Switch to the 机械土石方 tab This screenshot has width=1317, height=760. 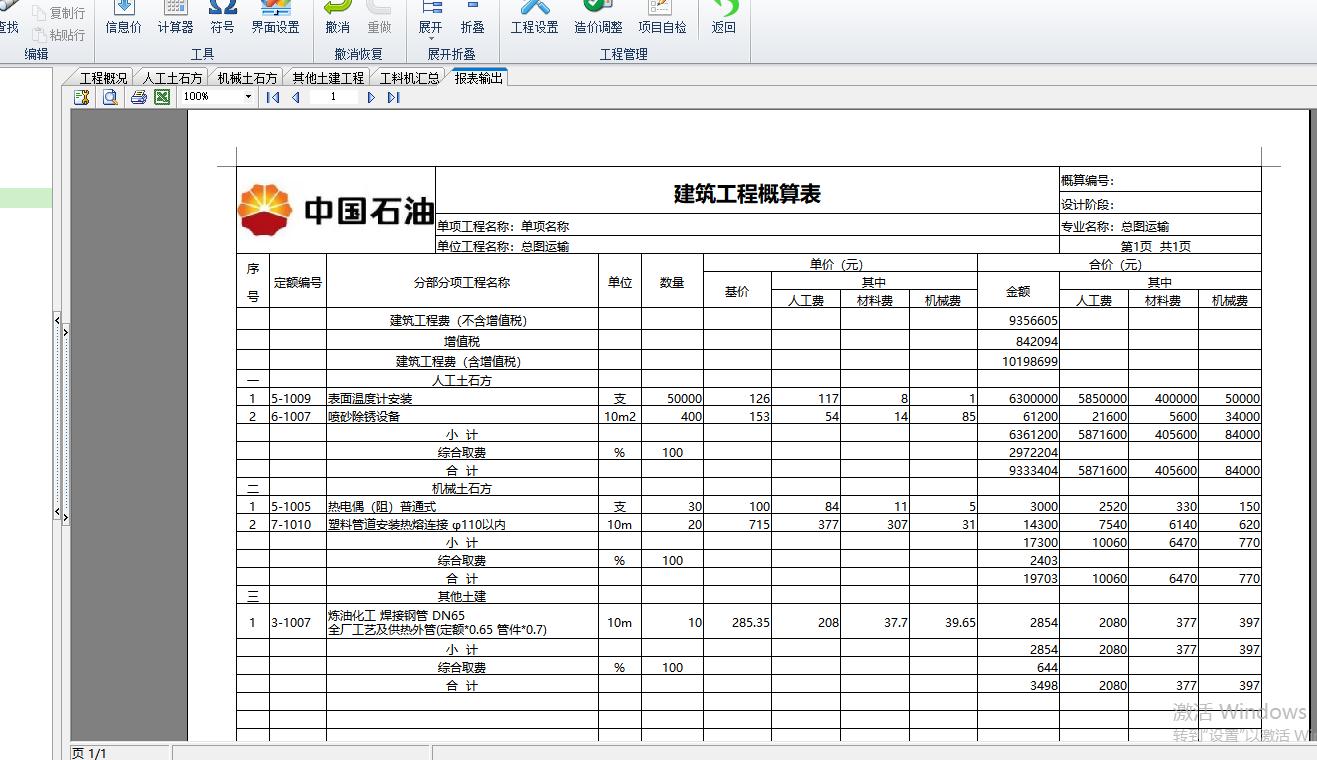247,78
